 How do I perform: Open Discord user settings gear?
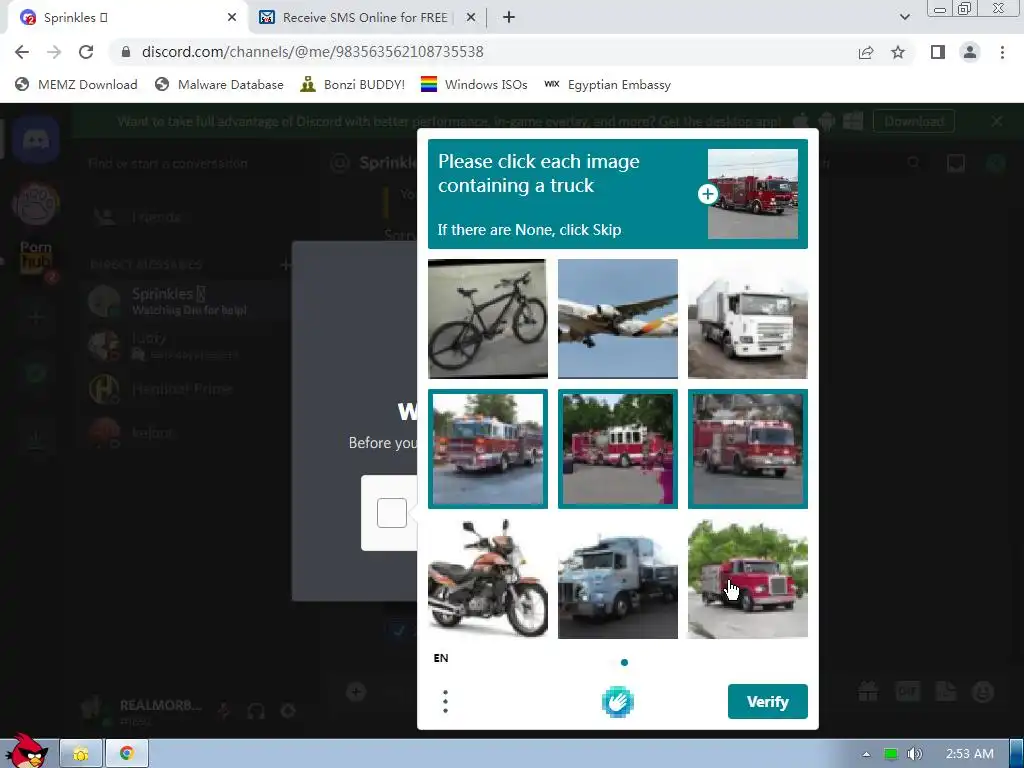pyautogui.click(x=287, y=711)
